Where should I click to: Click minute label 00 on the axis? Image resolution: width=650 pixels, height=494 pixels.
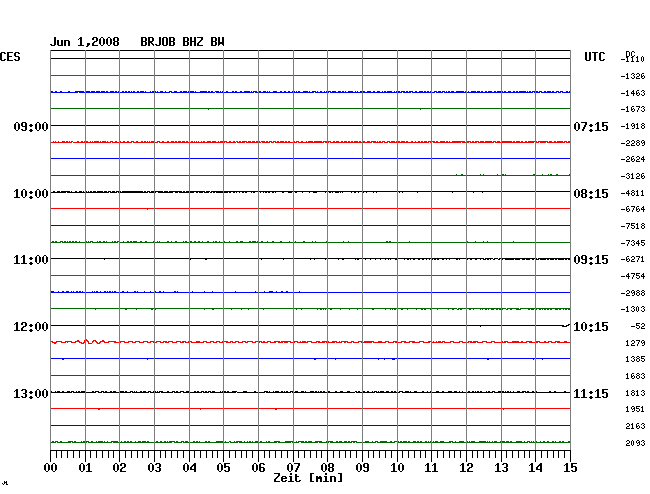(51, 468)
